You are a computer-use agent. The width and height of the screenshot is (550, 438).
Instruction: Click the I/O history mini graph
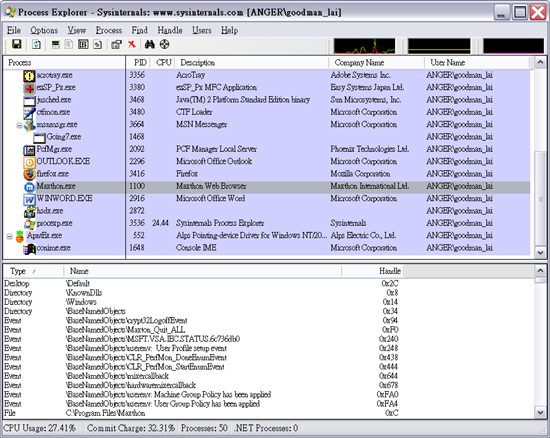tap(514, 46)
